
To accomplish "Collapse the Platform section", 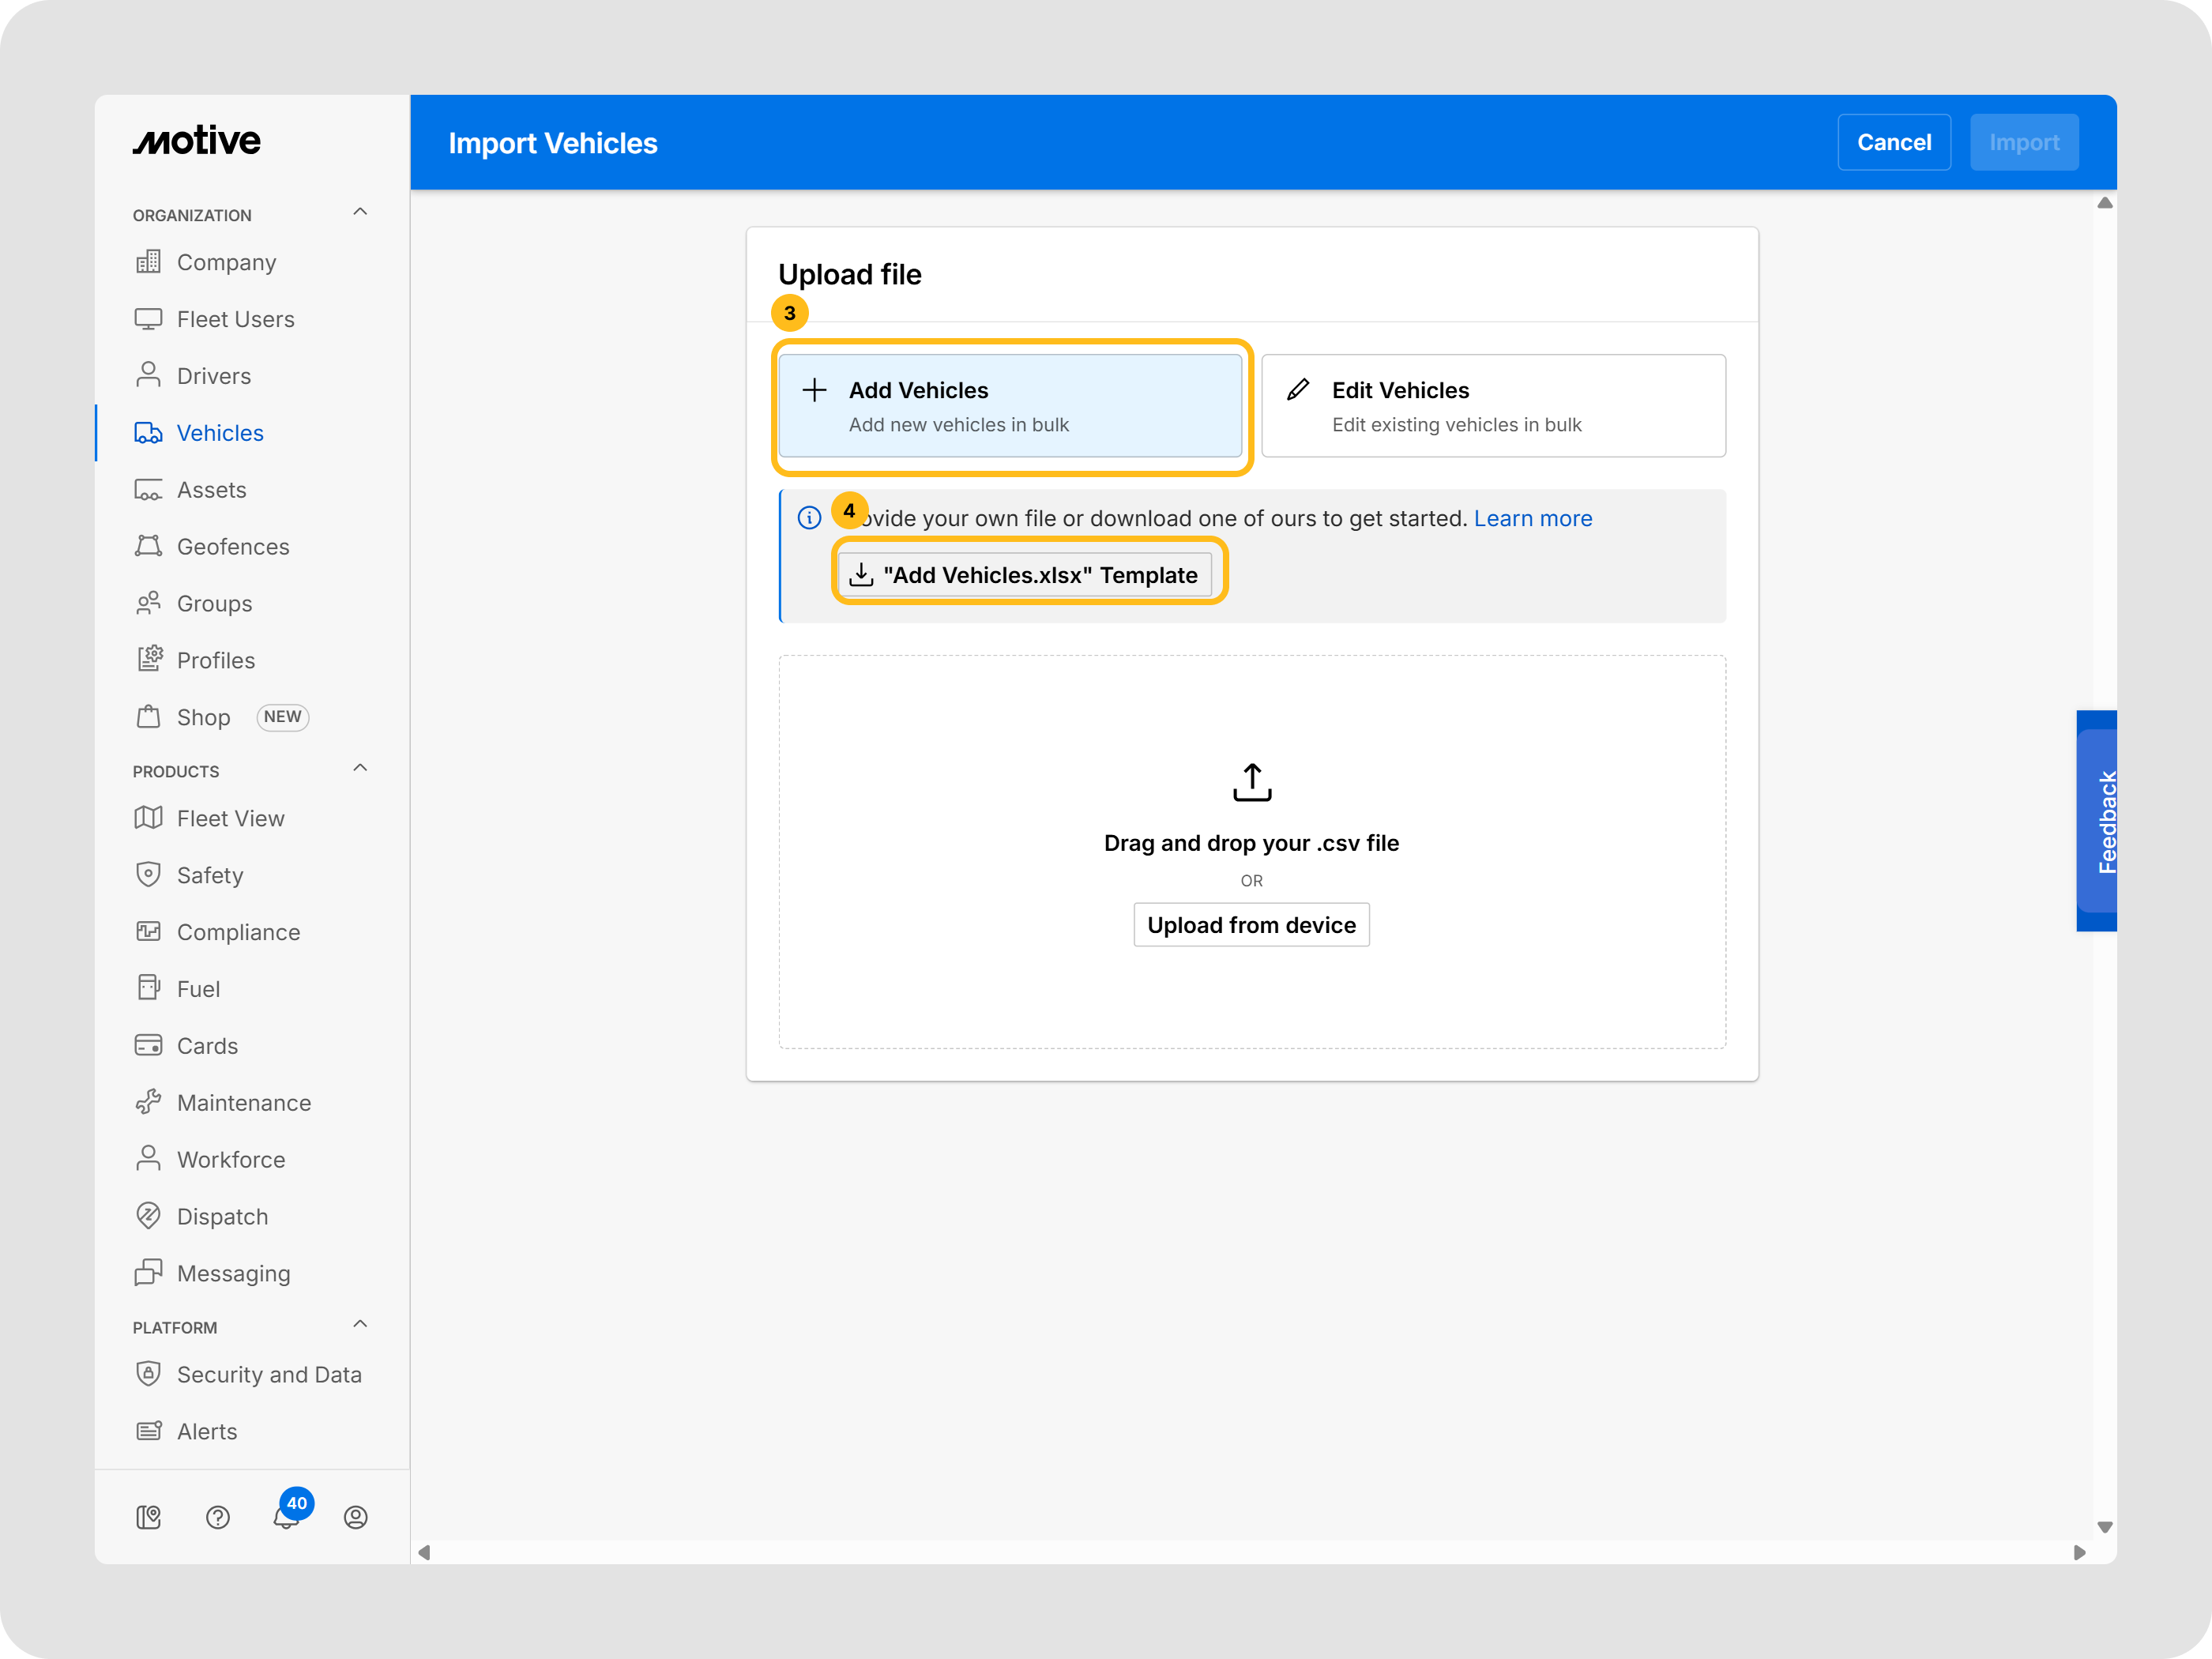I will pyautogui.click(x=360, y=1324).
